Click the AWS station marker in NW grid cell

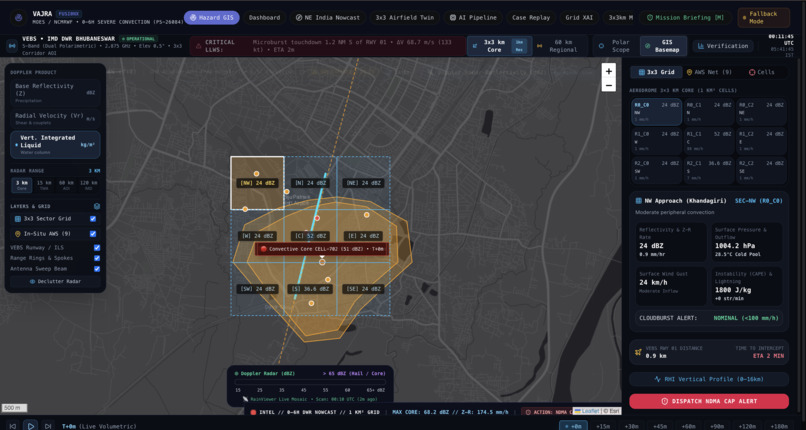coord(256,174)
